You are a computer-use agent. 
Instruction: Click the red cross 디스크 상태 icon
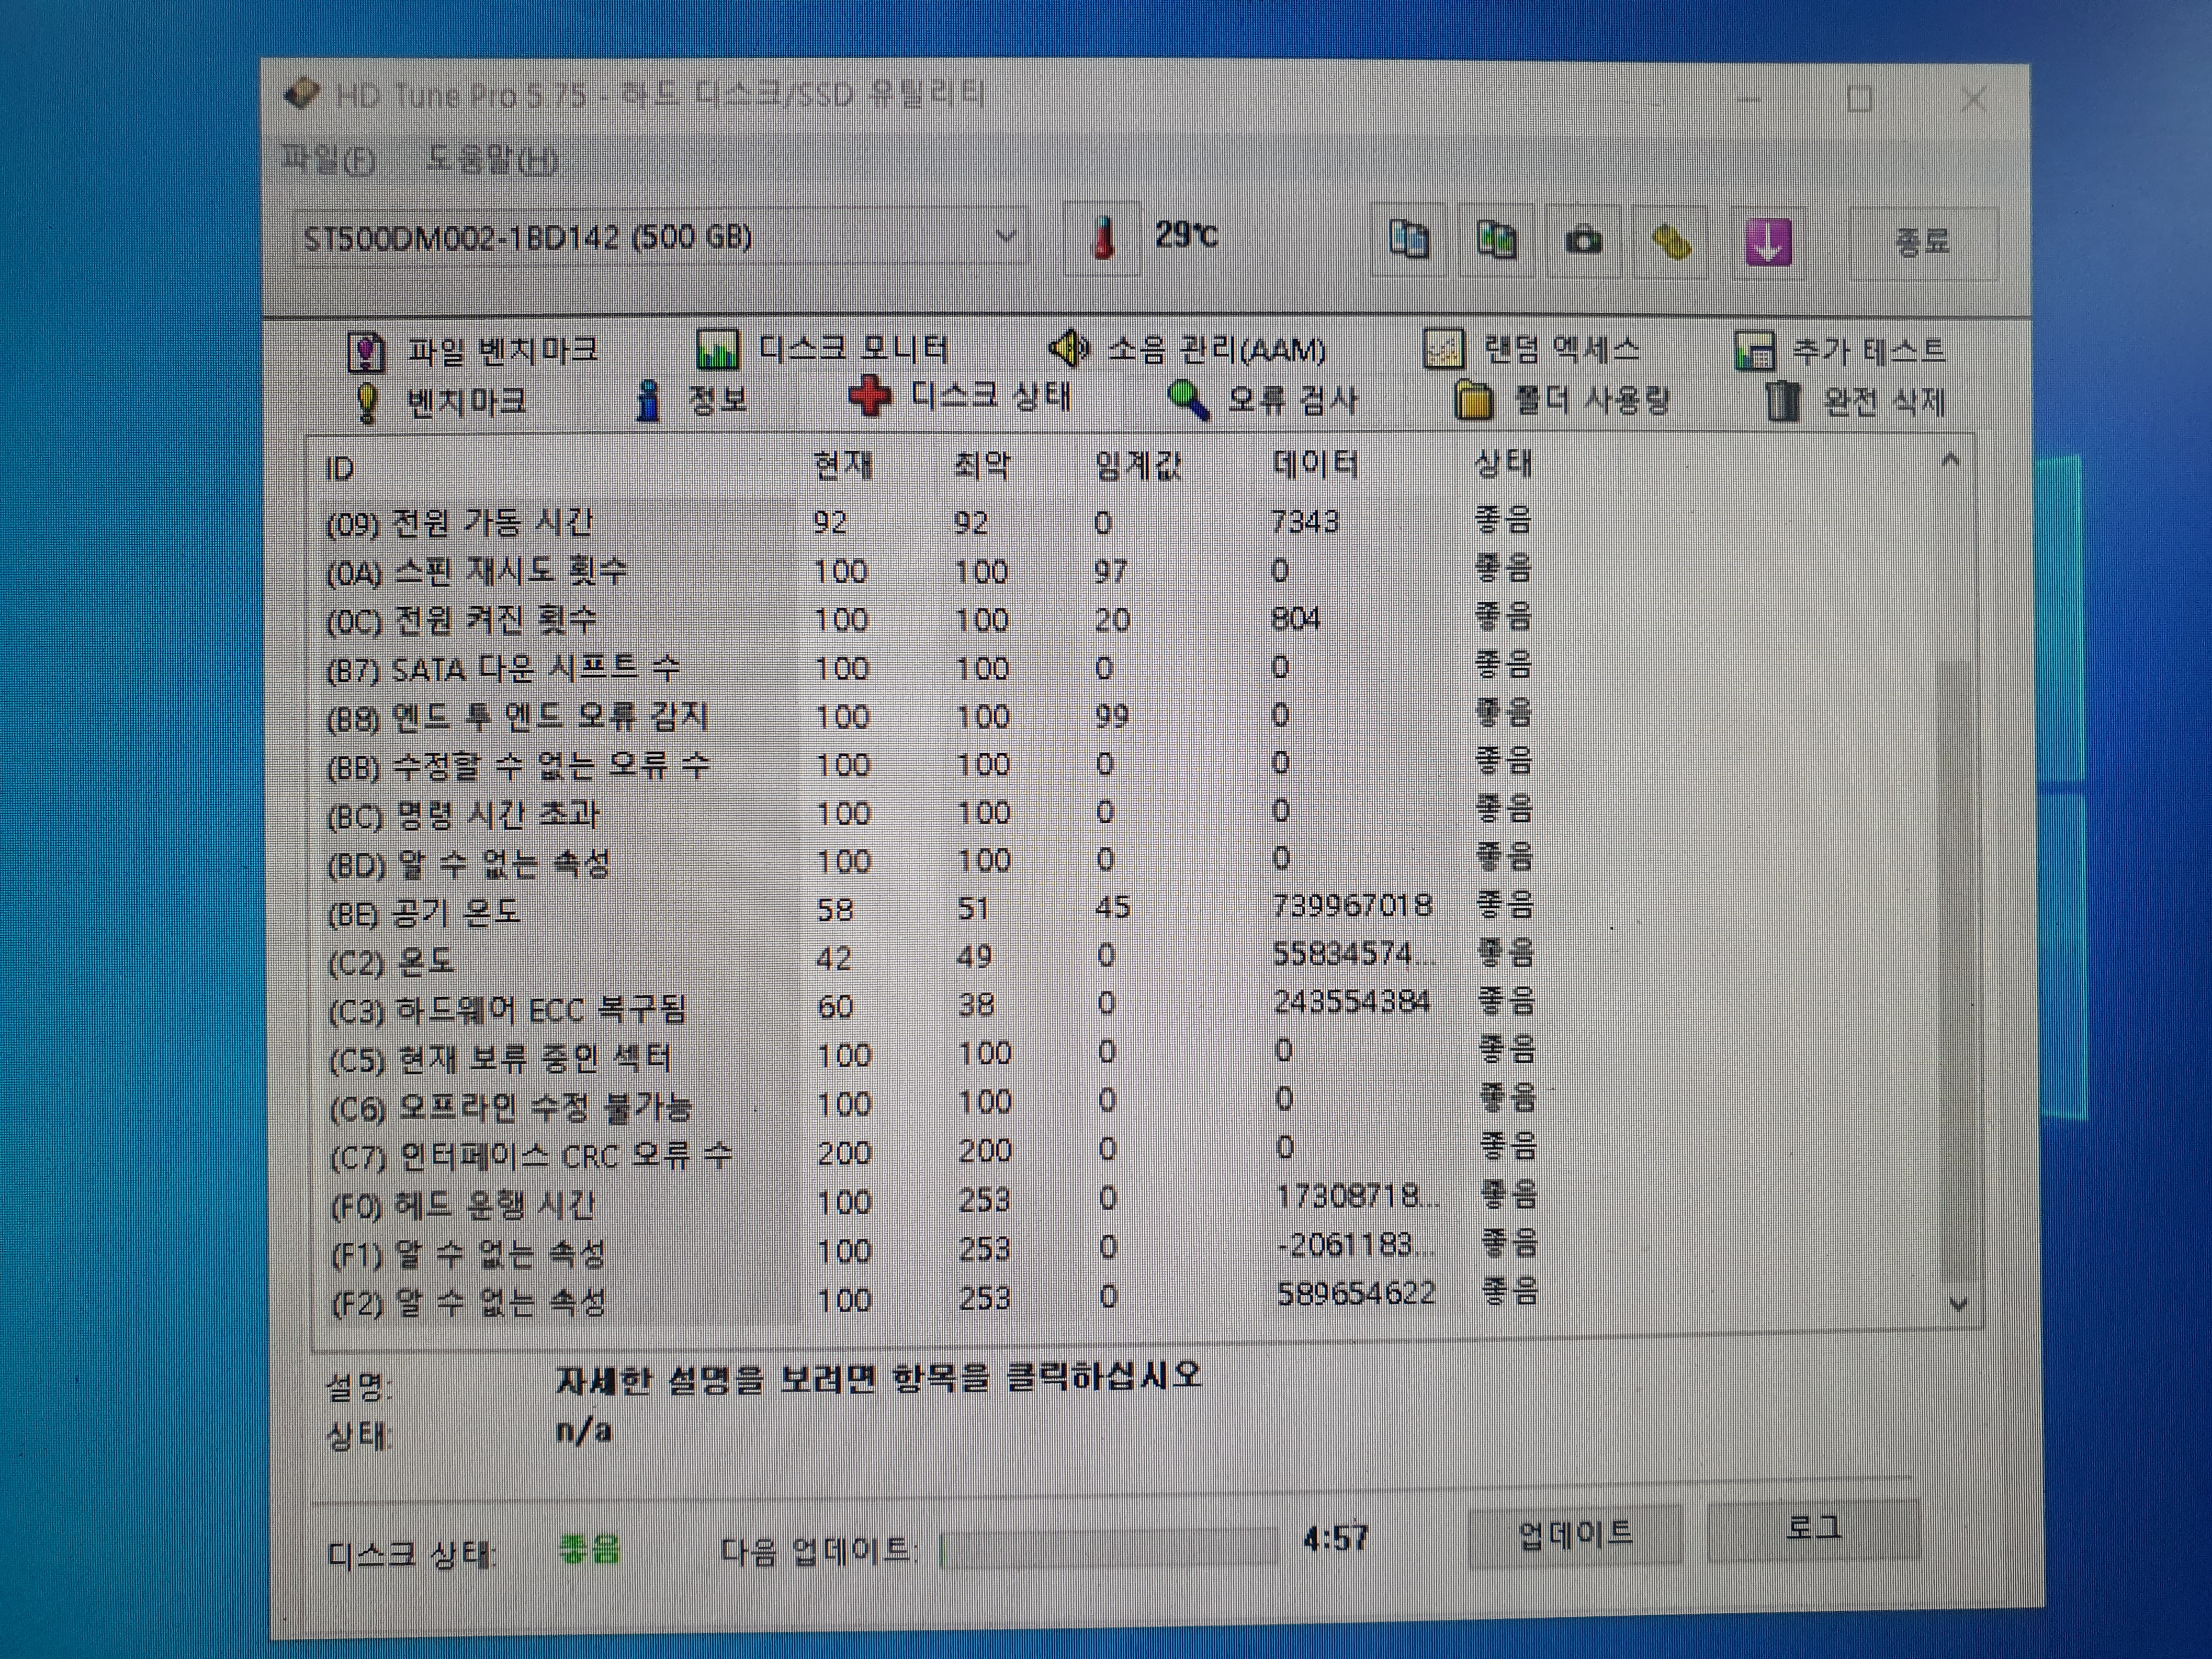click(x=869, y=397)
